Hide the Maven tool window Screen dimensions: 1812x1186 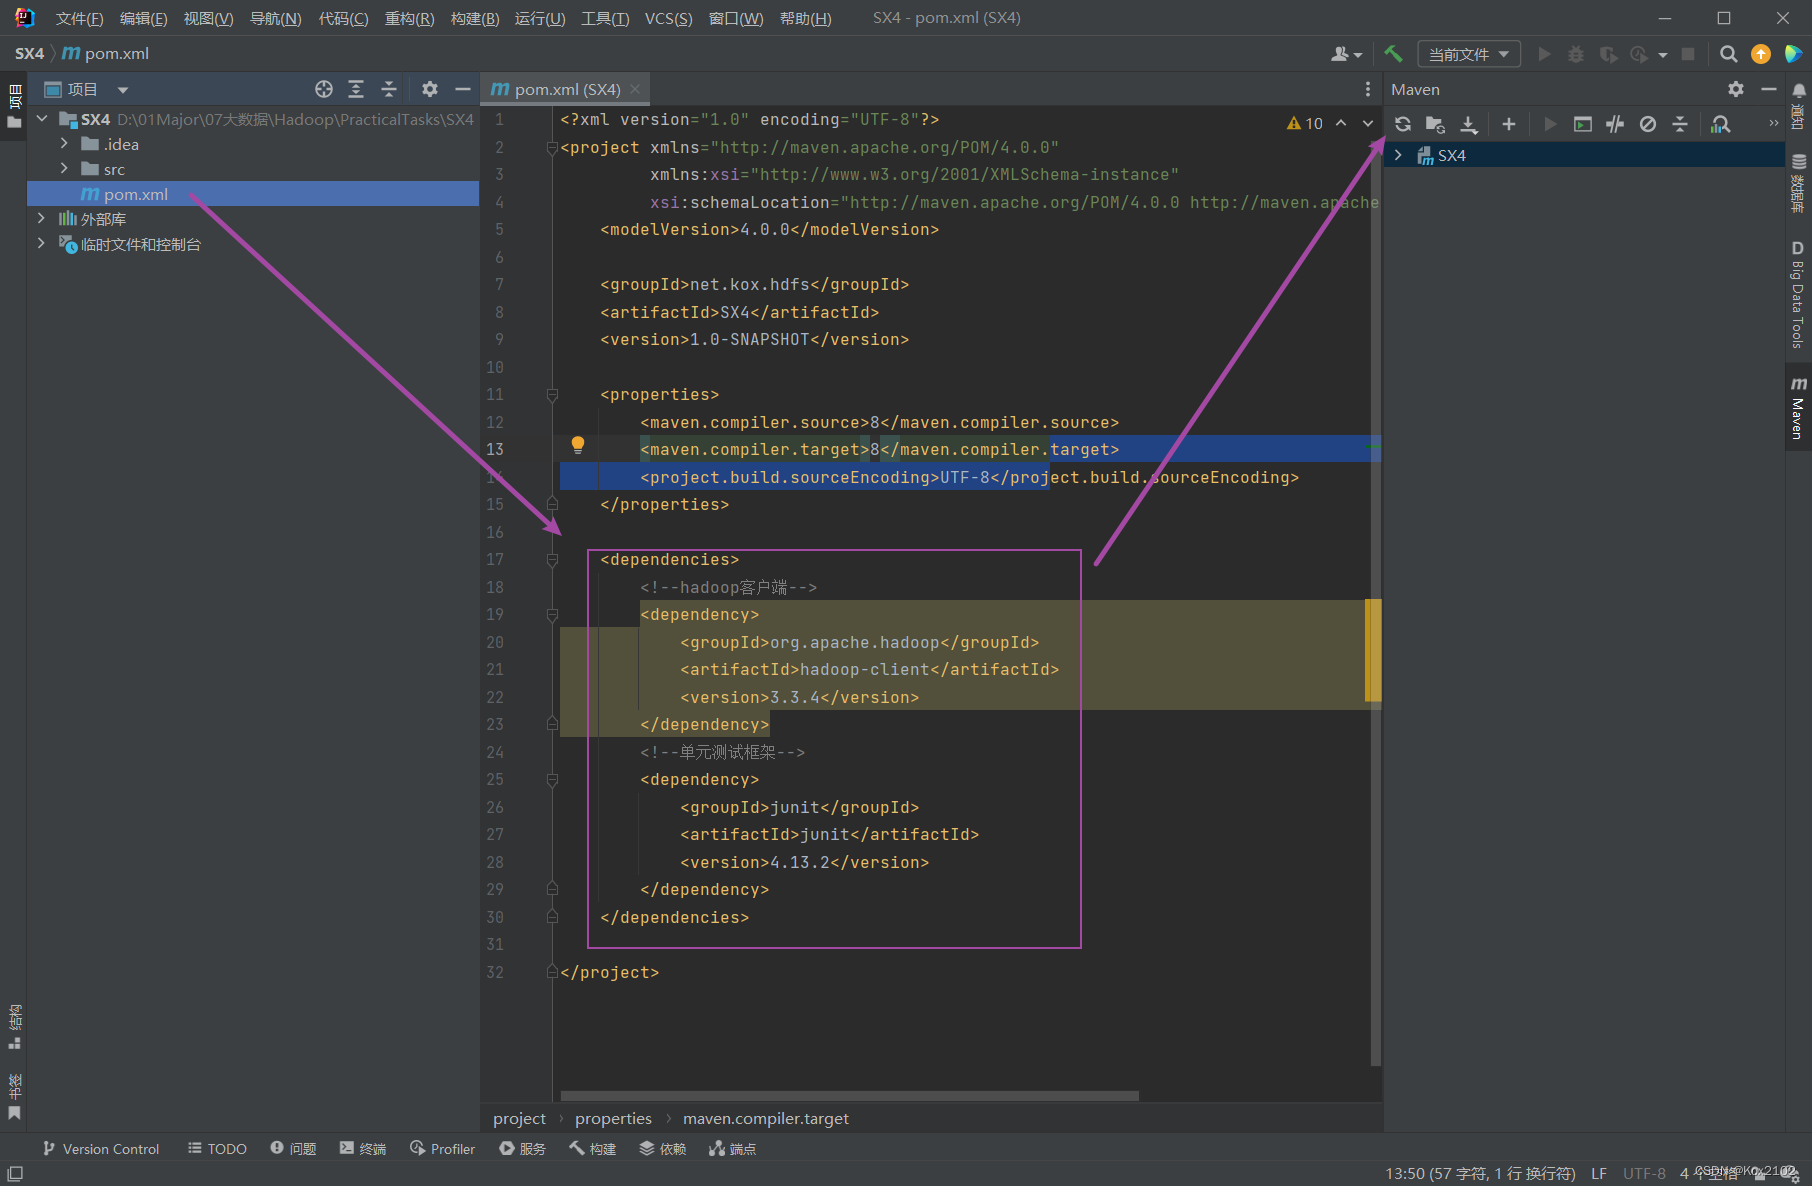pyautogui.click(x=1769, y=89)
